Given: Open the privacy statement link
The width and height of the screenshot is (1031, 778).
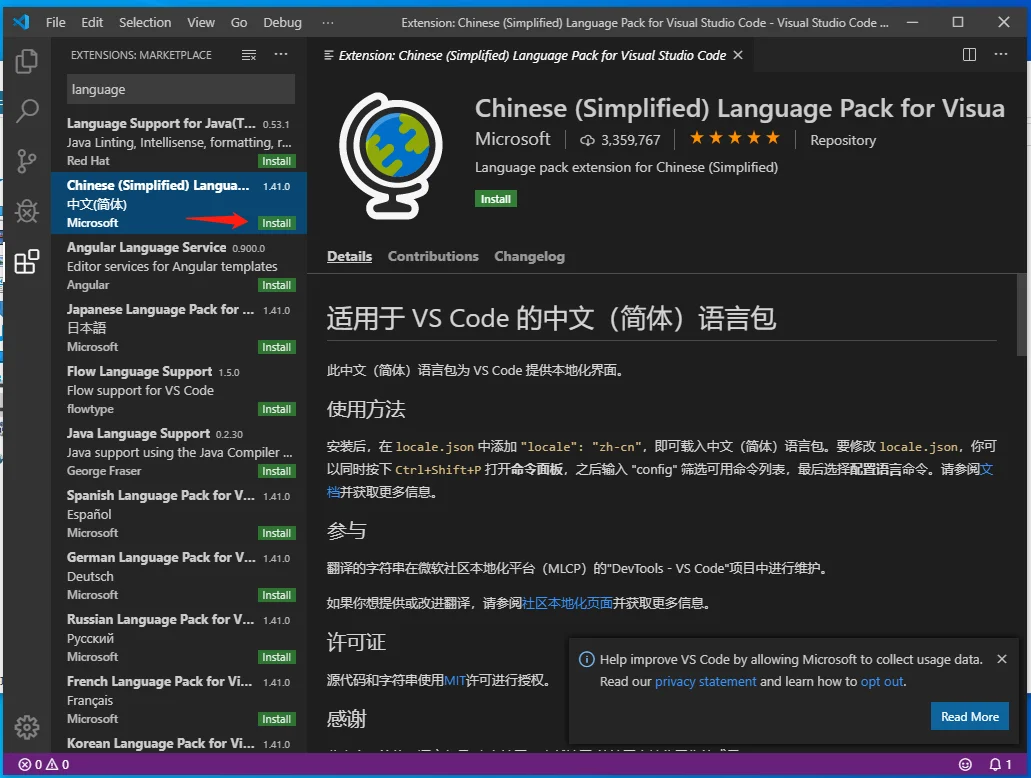Looking at the screenshot, I should pyautogui.click(x=706, y=681).
